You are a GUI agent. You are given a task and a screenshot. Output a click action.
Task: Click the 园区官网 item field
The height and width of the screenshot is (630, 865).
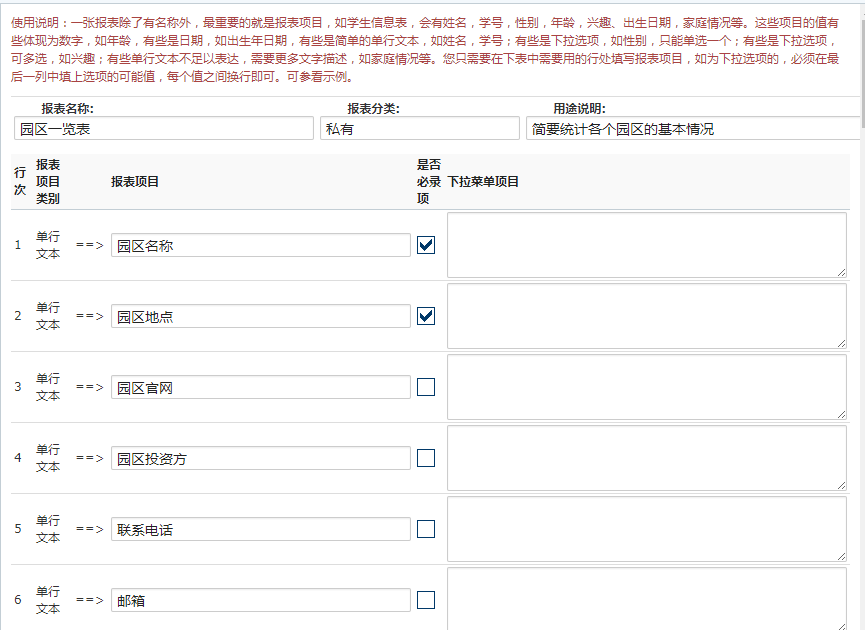click(x=260, y=387)
